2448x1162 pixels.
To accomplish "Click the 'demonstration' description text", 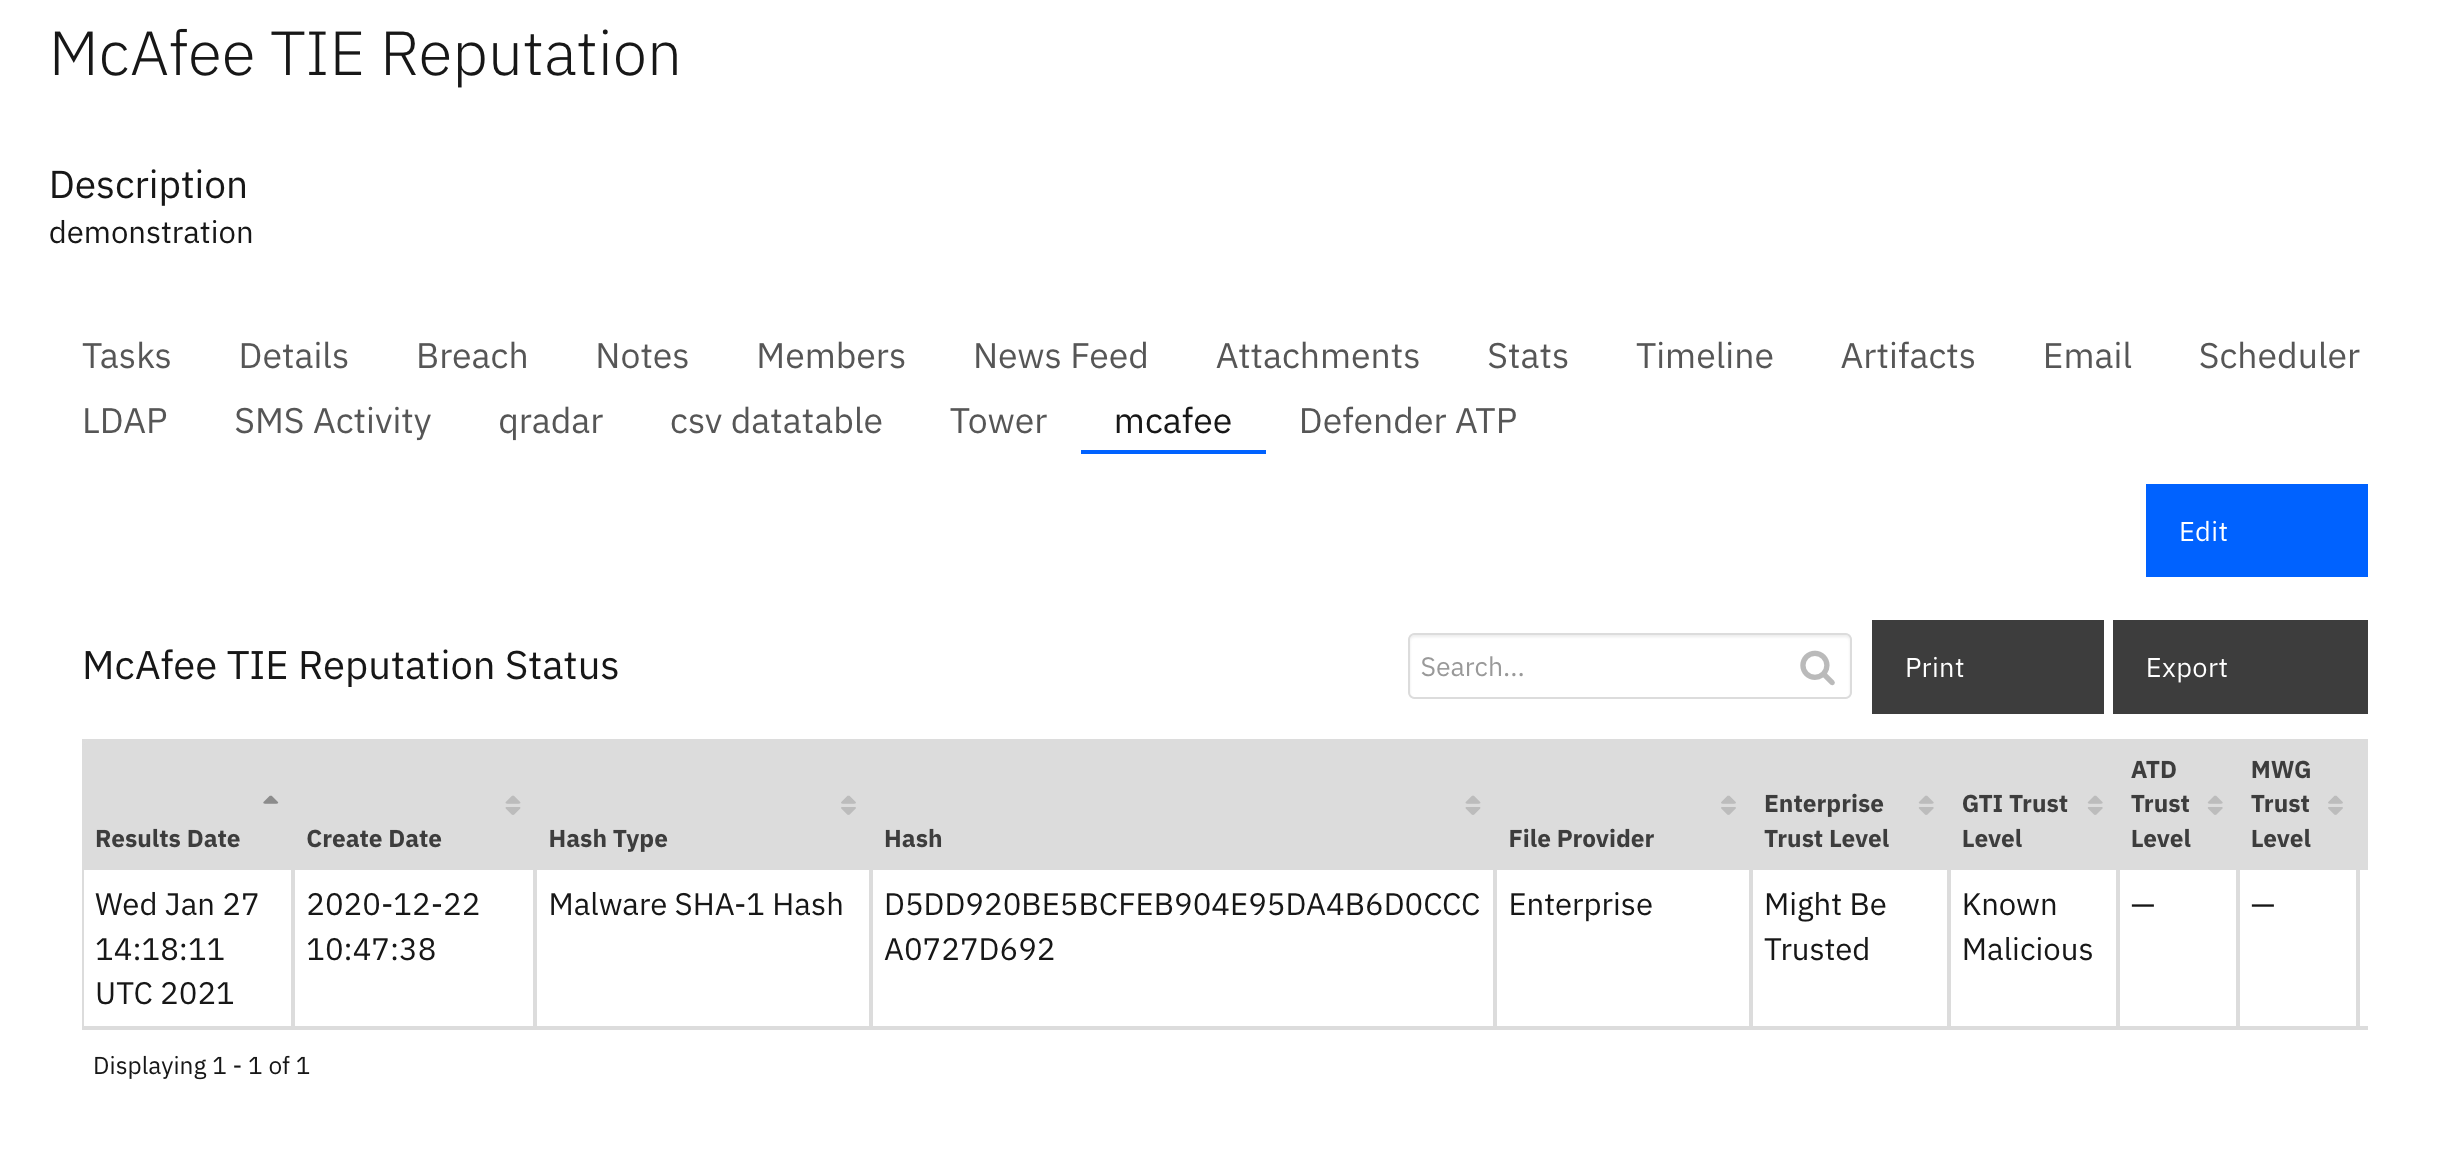I will point(151,232).
